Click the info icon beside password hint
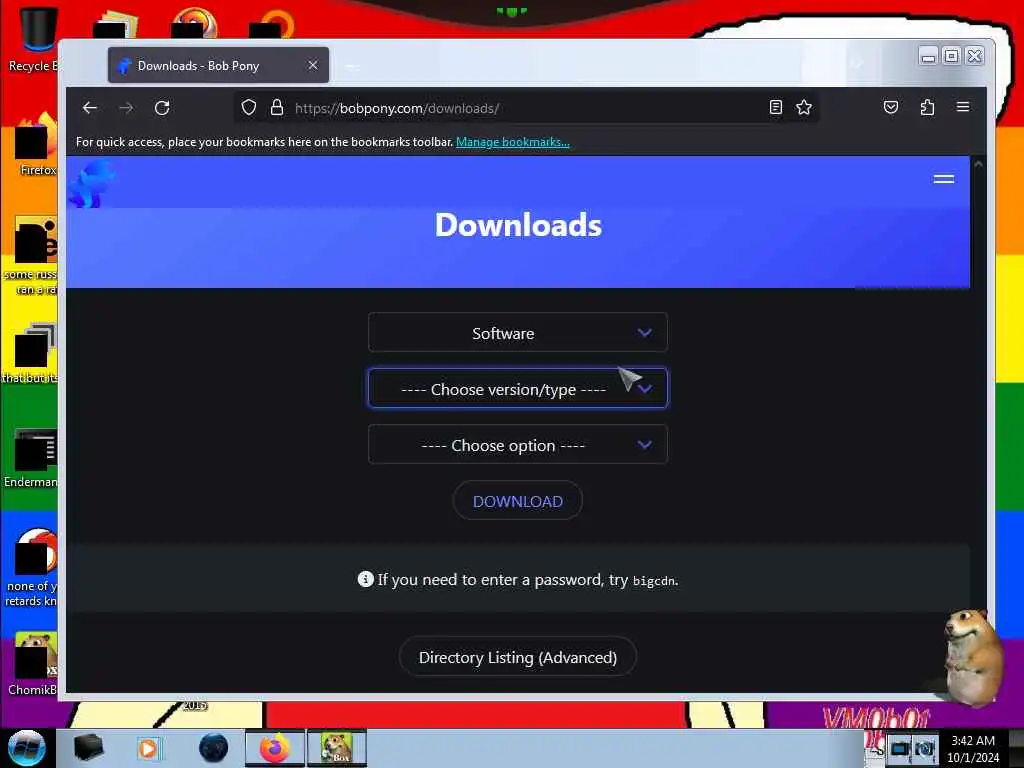Viewport: 1024px width, 768px height. [366, 579]
